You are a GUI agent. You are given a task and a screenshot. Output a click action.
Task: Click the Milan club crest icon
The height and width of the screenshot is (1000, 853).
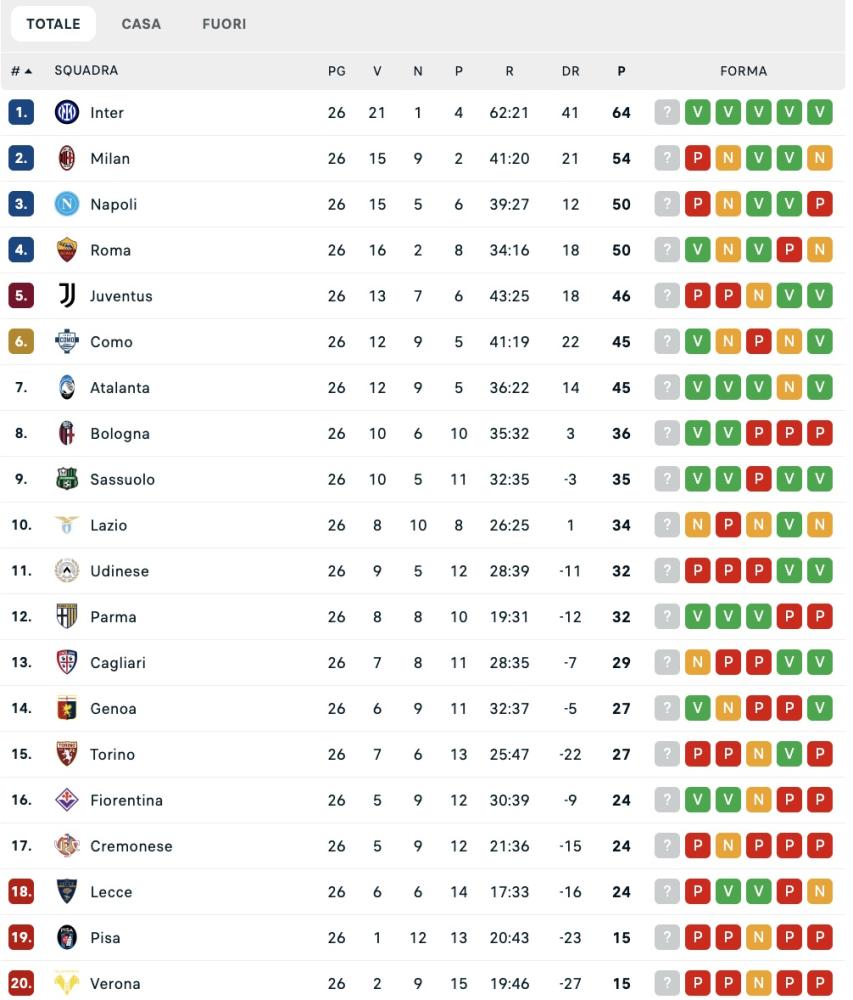tap(66, 158)
